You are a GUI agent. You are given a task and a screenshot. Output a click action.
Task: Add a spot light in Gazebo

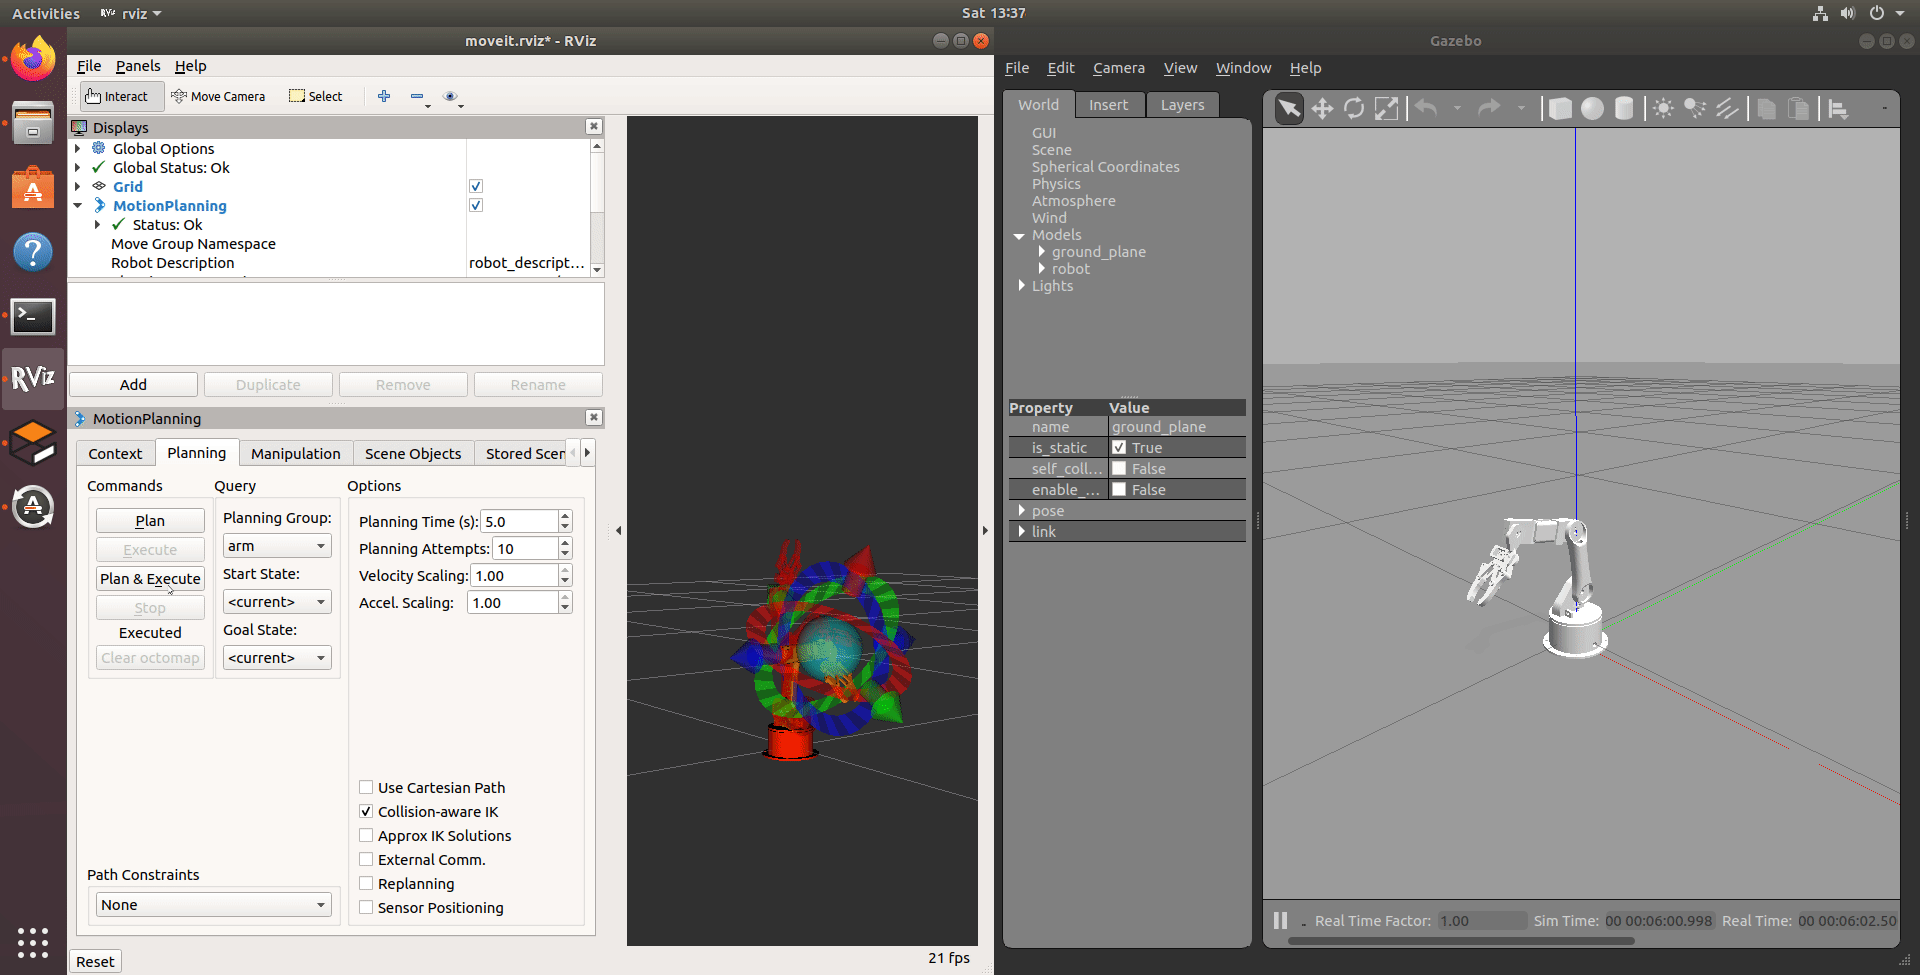(x=1695, y=108)
